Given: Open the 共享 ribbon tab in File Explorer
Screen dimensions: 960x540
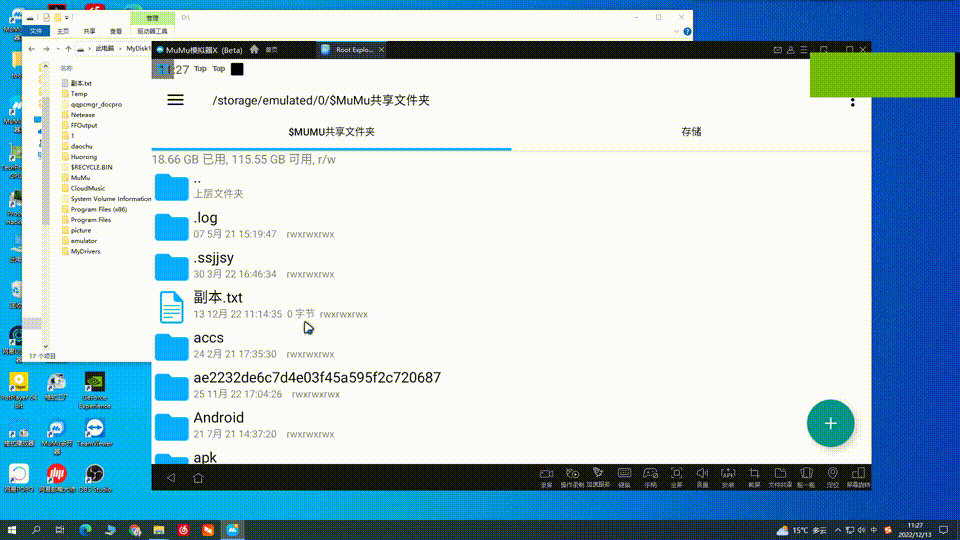Looking at the screenshot, I should (89, 31).
